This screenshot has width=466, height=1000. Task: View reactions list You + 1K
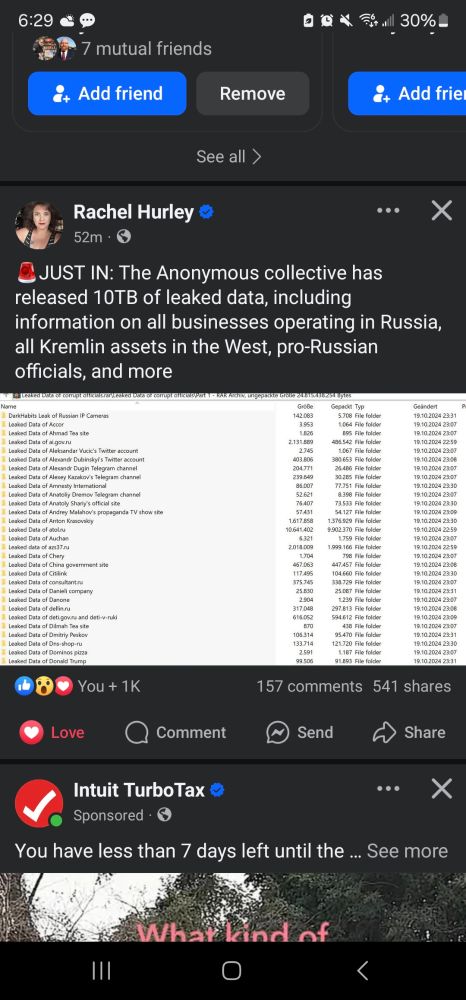77,686
